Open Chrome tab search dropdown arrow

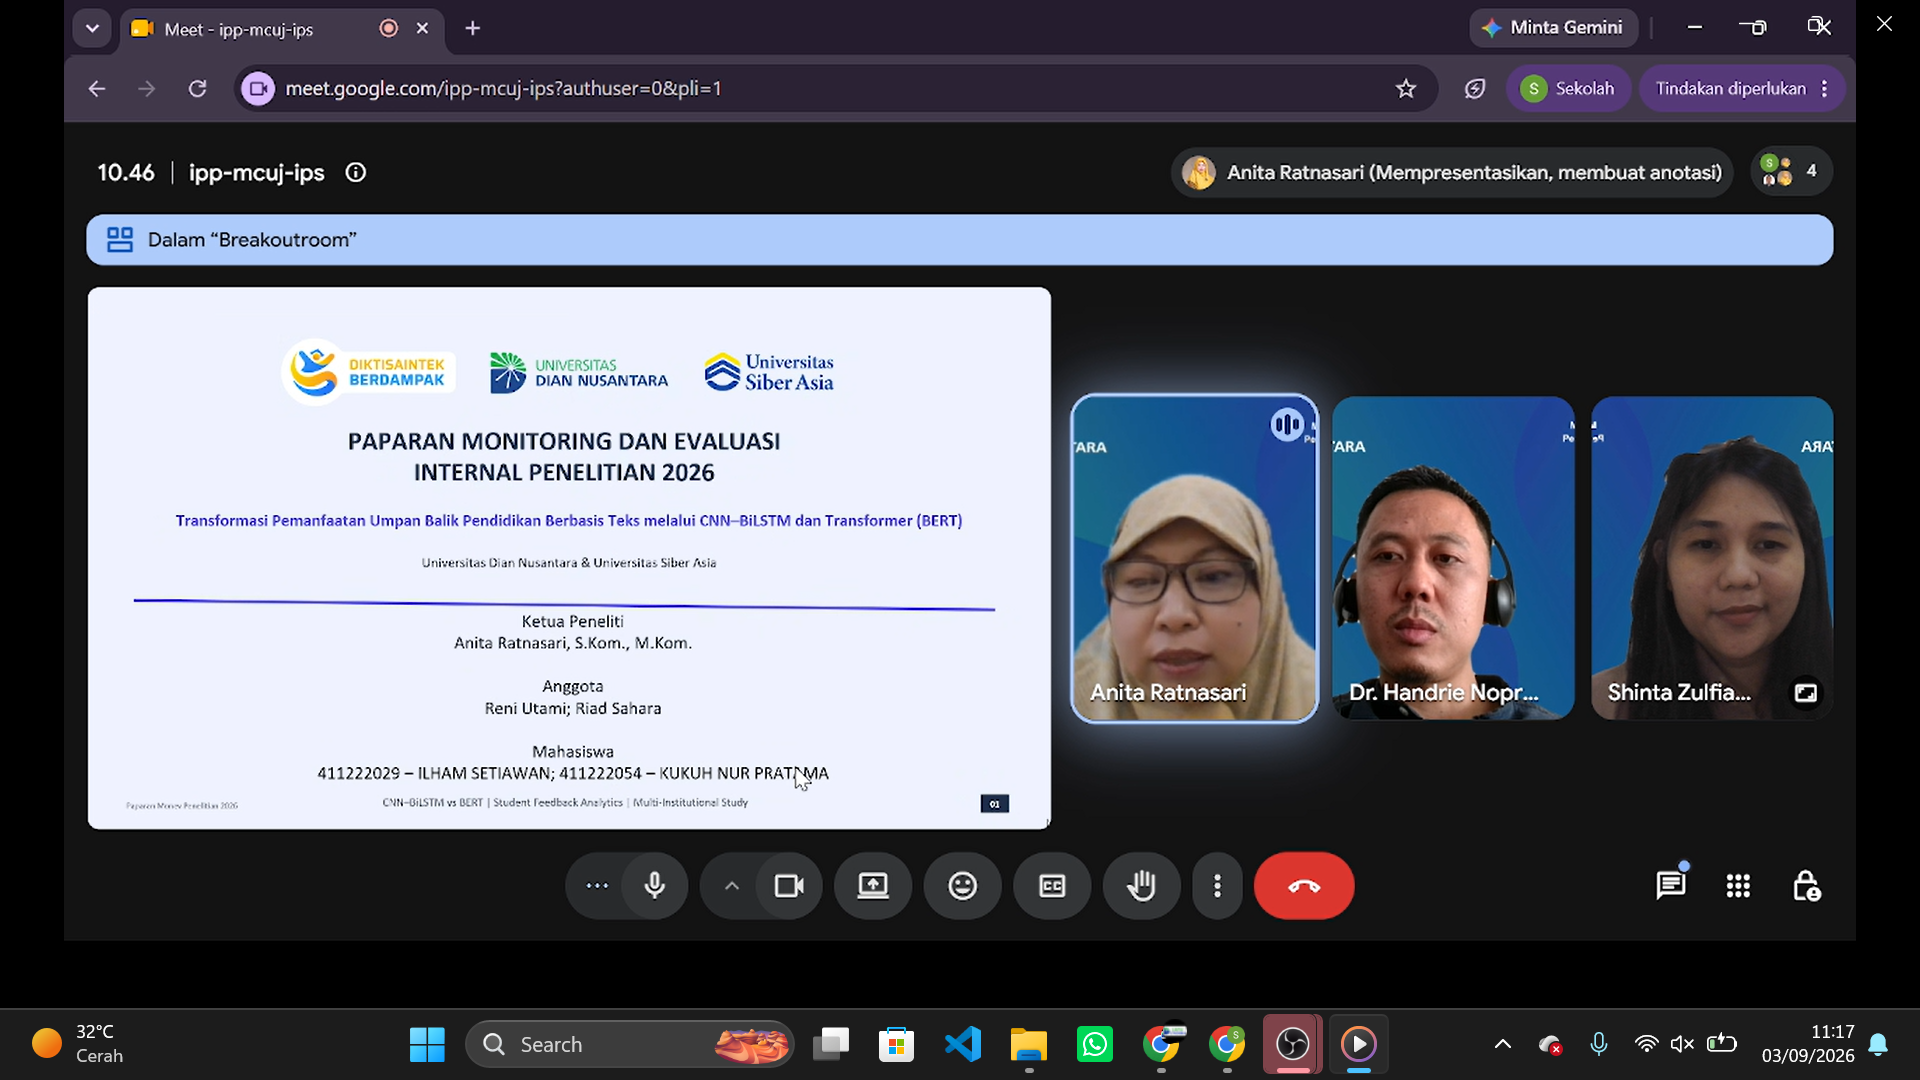[92, 29]
